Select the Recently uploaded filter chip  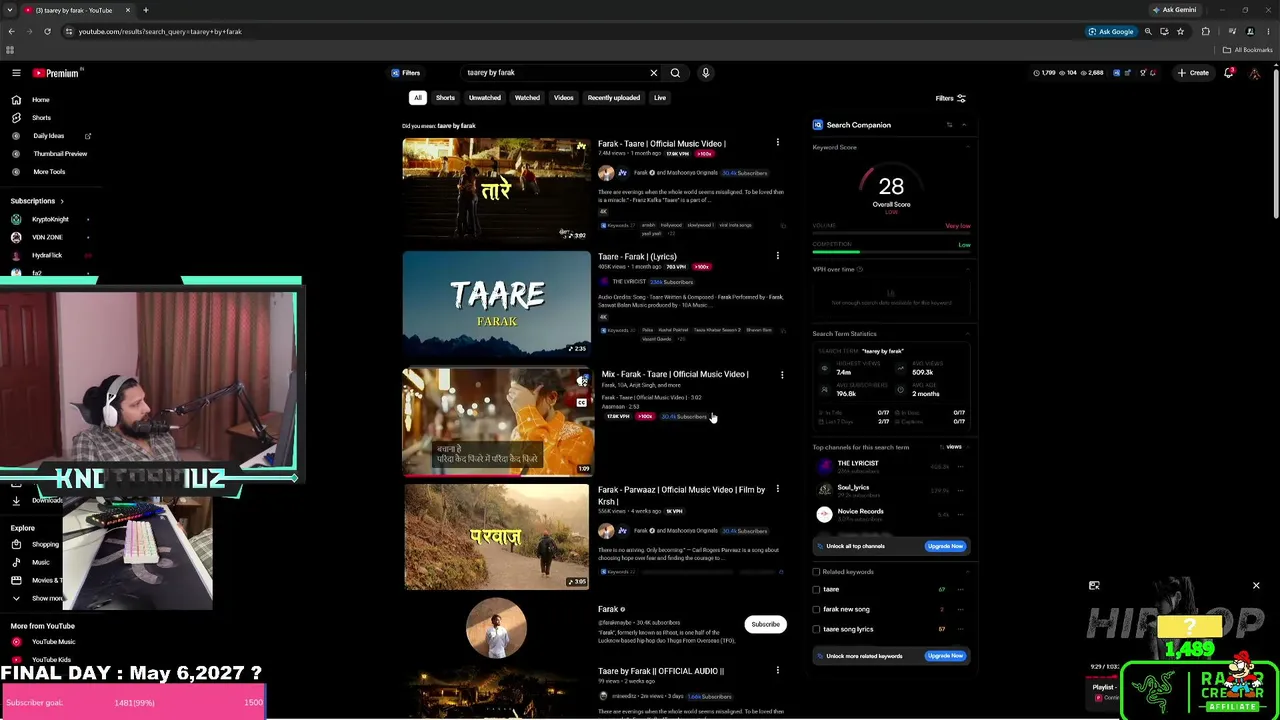(x=614, y=98)
